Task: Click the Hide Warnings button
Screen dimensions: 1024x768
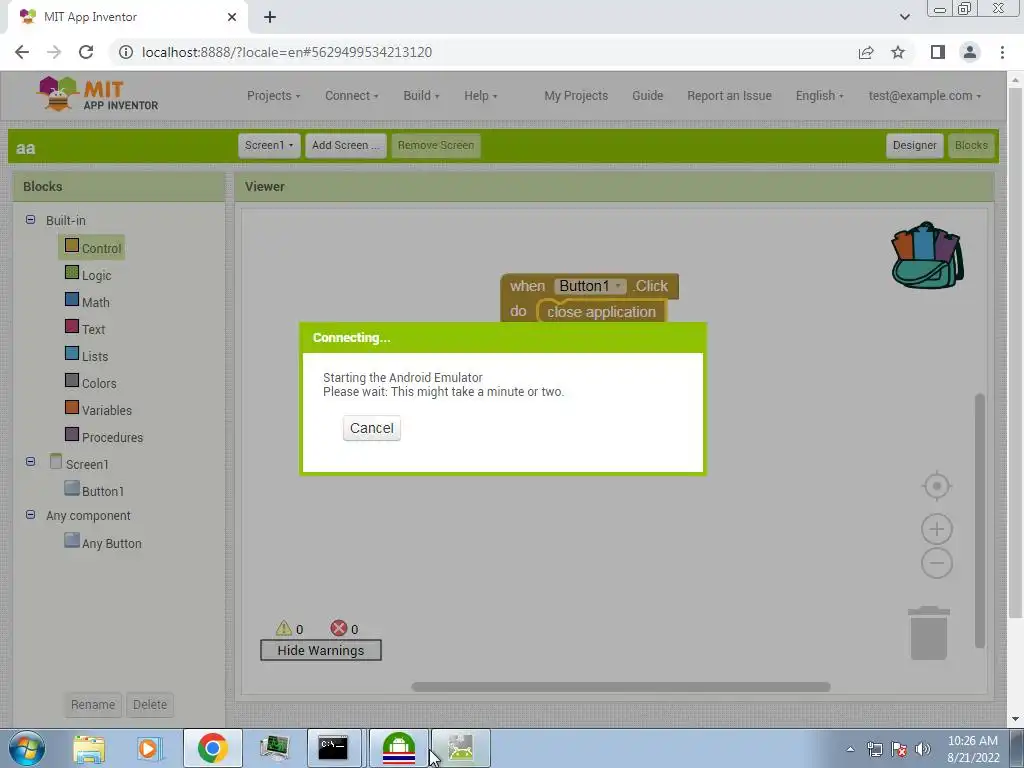Action: 321,650
